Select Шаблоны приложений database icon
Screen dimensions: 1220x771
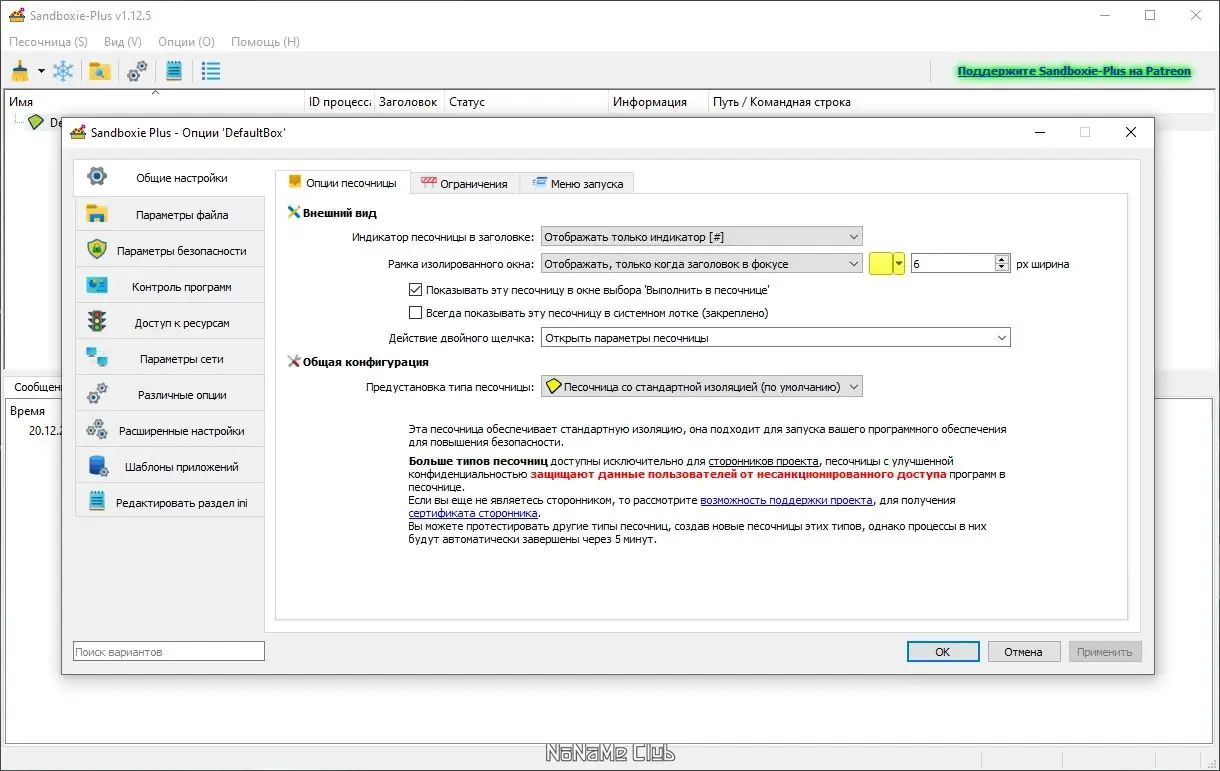click(97, 466)
